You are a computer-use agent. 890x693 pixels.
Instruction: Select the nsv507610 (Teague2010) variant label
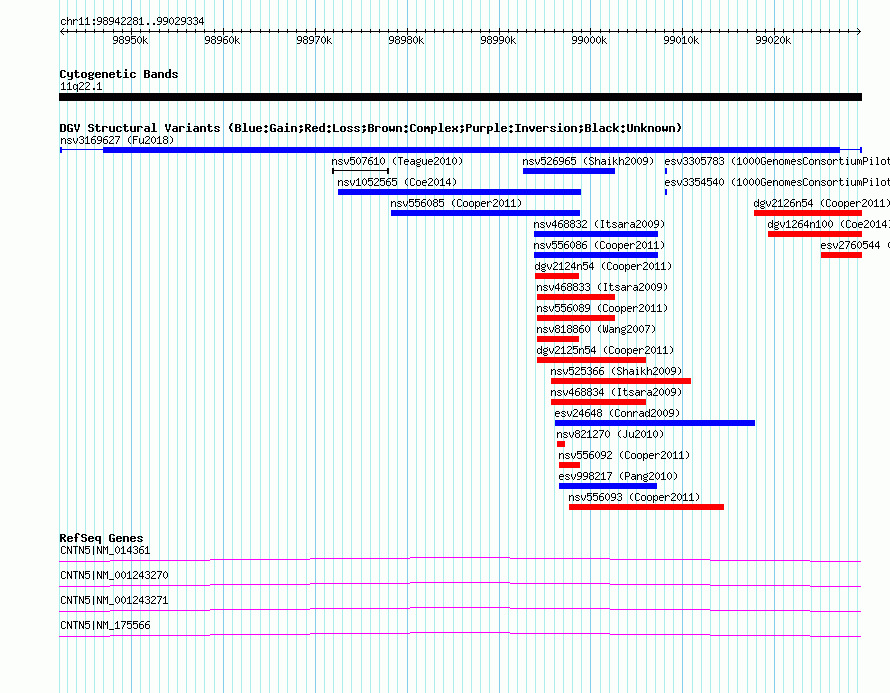tap(397, 161)
